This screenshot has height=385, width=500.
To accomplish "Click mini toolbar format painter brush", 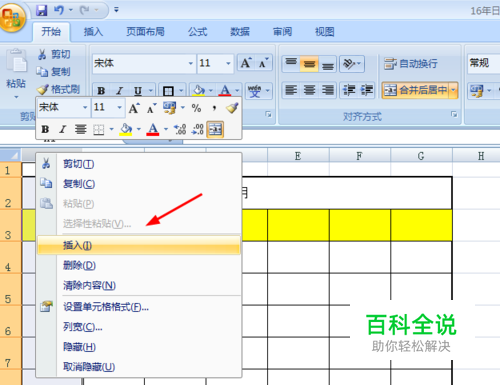I will pyautogui.click(x=232, y=108).
